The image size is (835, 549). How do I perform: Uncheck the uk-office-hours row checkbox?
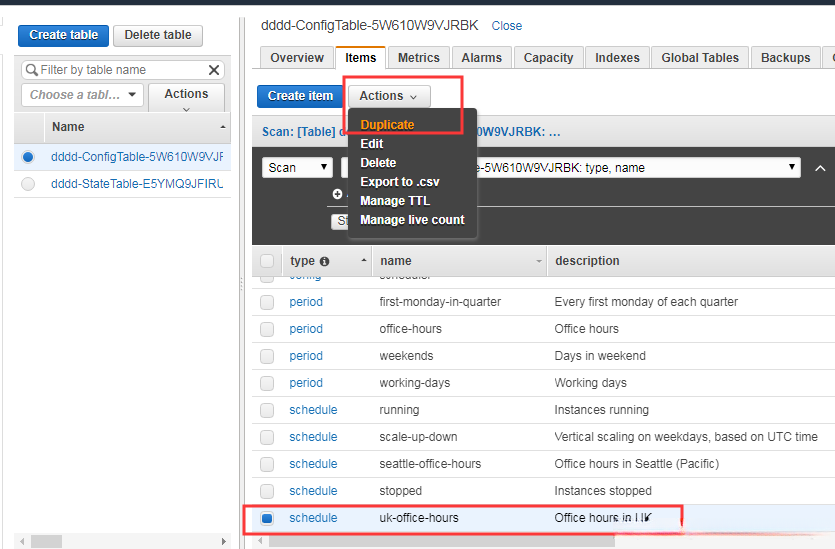267,518
